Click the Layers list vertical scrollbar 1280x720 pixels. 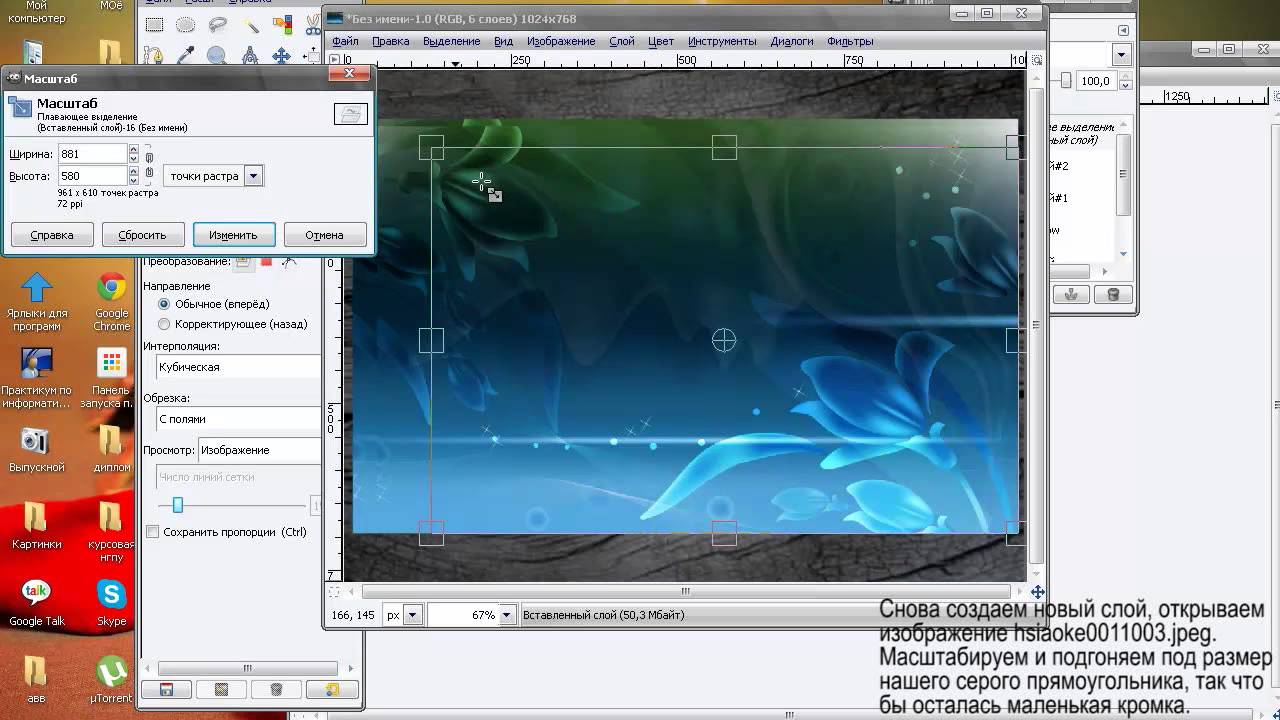coord(1125,175)
